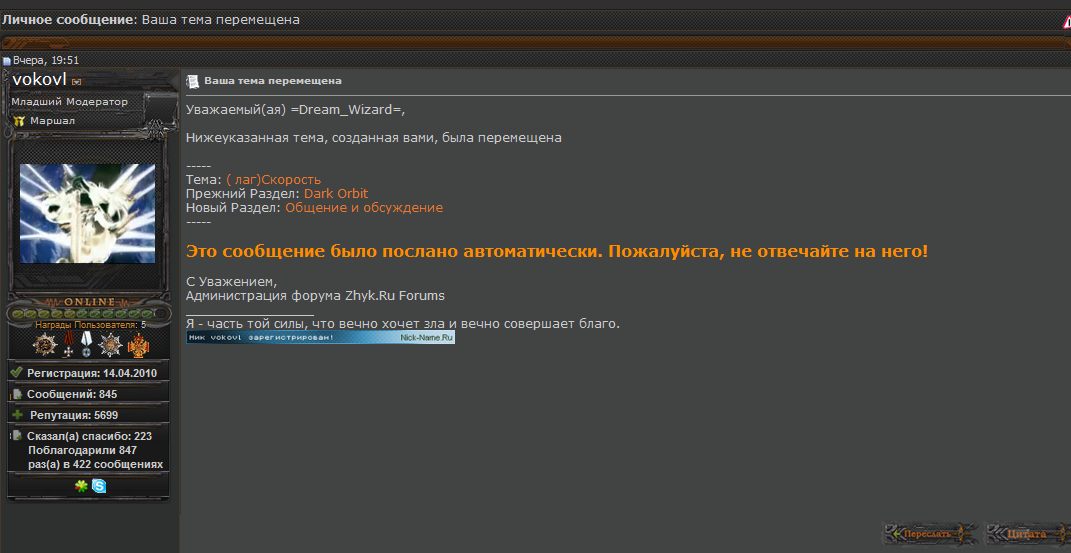
Task: Click the warning triangle icon
Action: point(1065,21)
